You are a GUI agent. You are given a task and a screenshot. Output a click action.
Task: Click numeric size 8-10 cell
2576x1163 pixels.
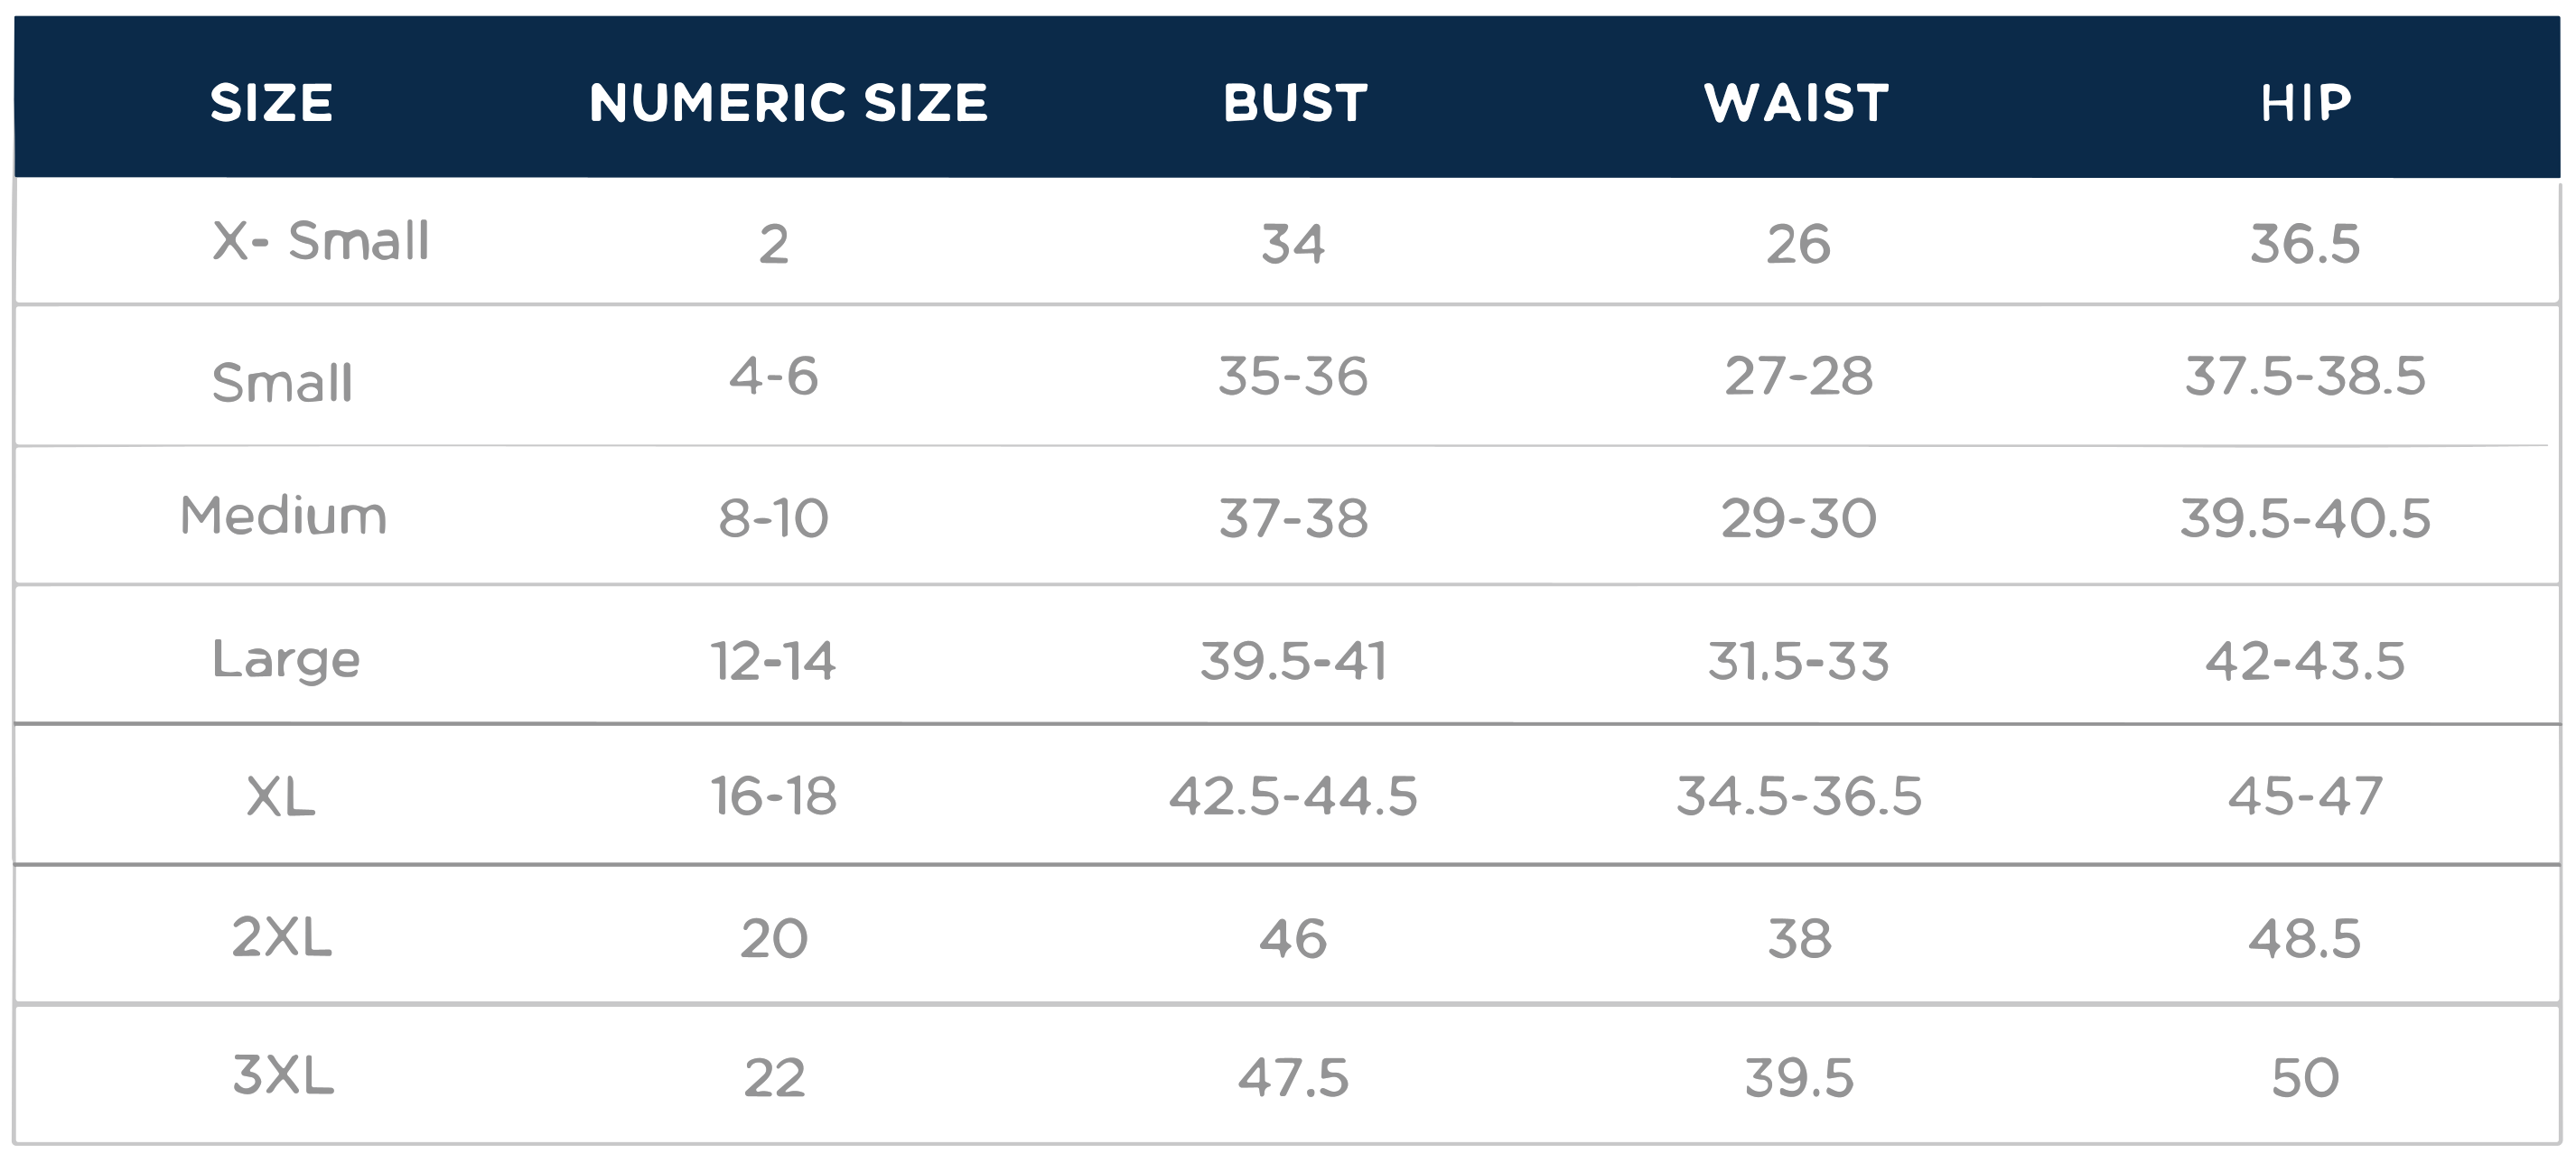coord(773,518)
